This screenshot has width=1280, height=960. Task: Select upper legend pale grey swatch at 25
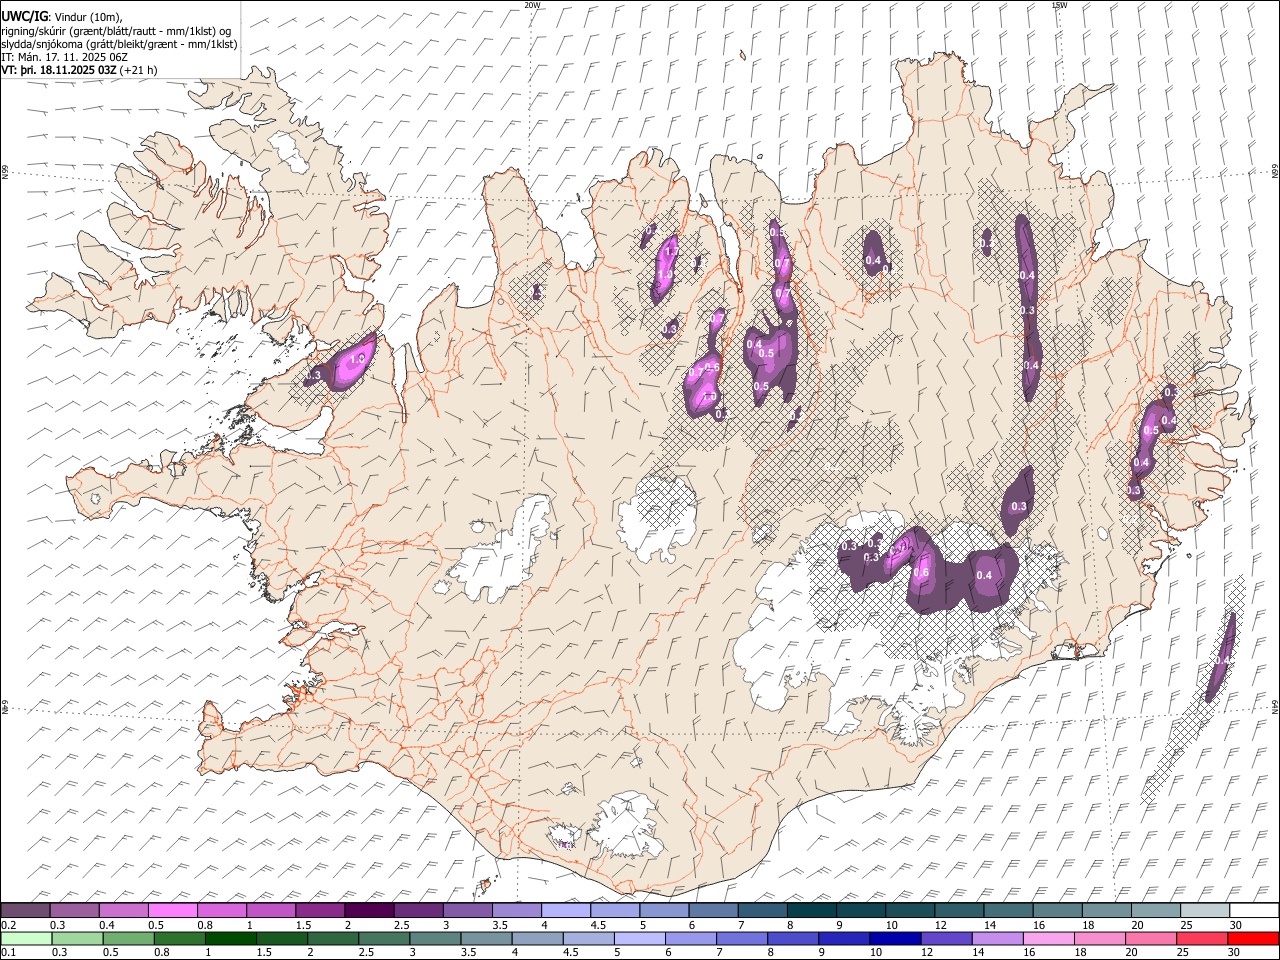point(1205,911)
